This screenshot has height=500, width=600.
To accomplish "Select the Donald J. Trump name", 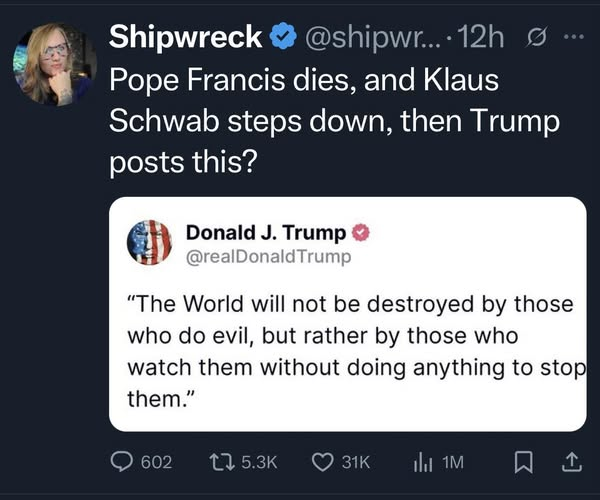I will click(x=266, y=233).
